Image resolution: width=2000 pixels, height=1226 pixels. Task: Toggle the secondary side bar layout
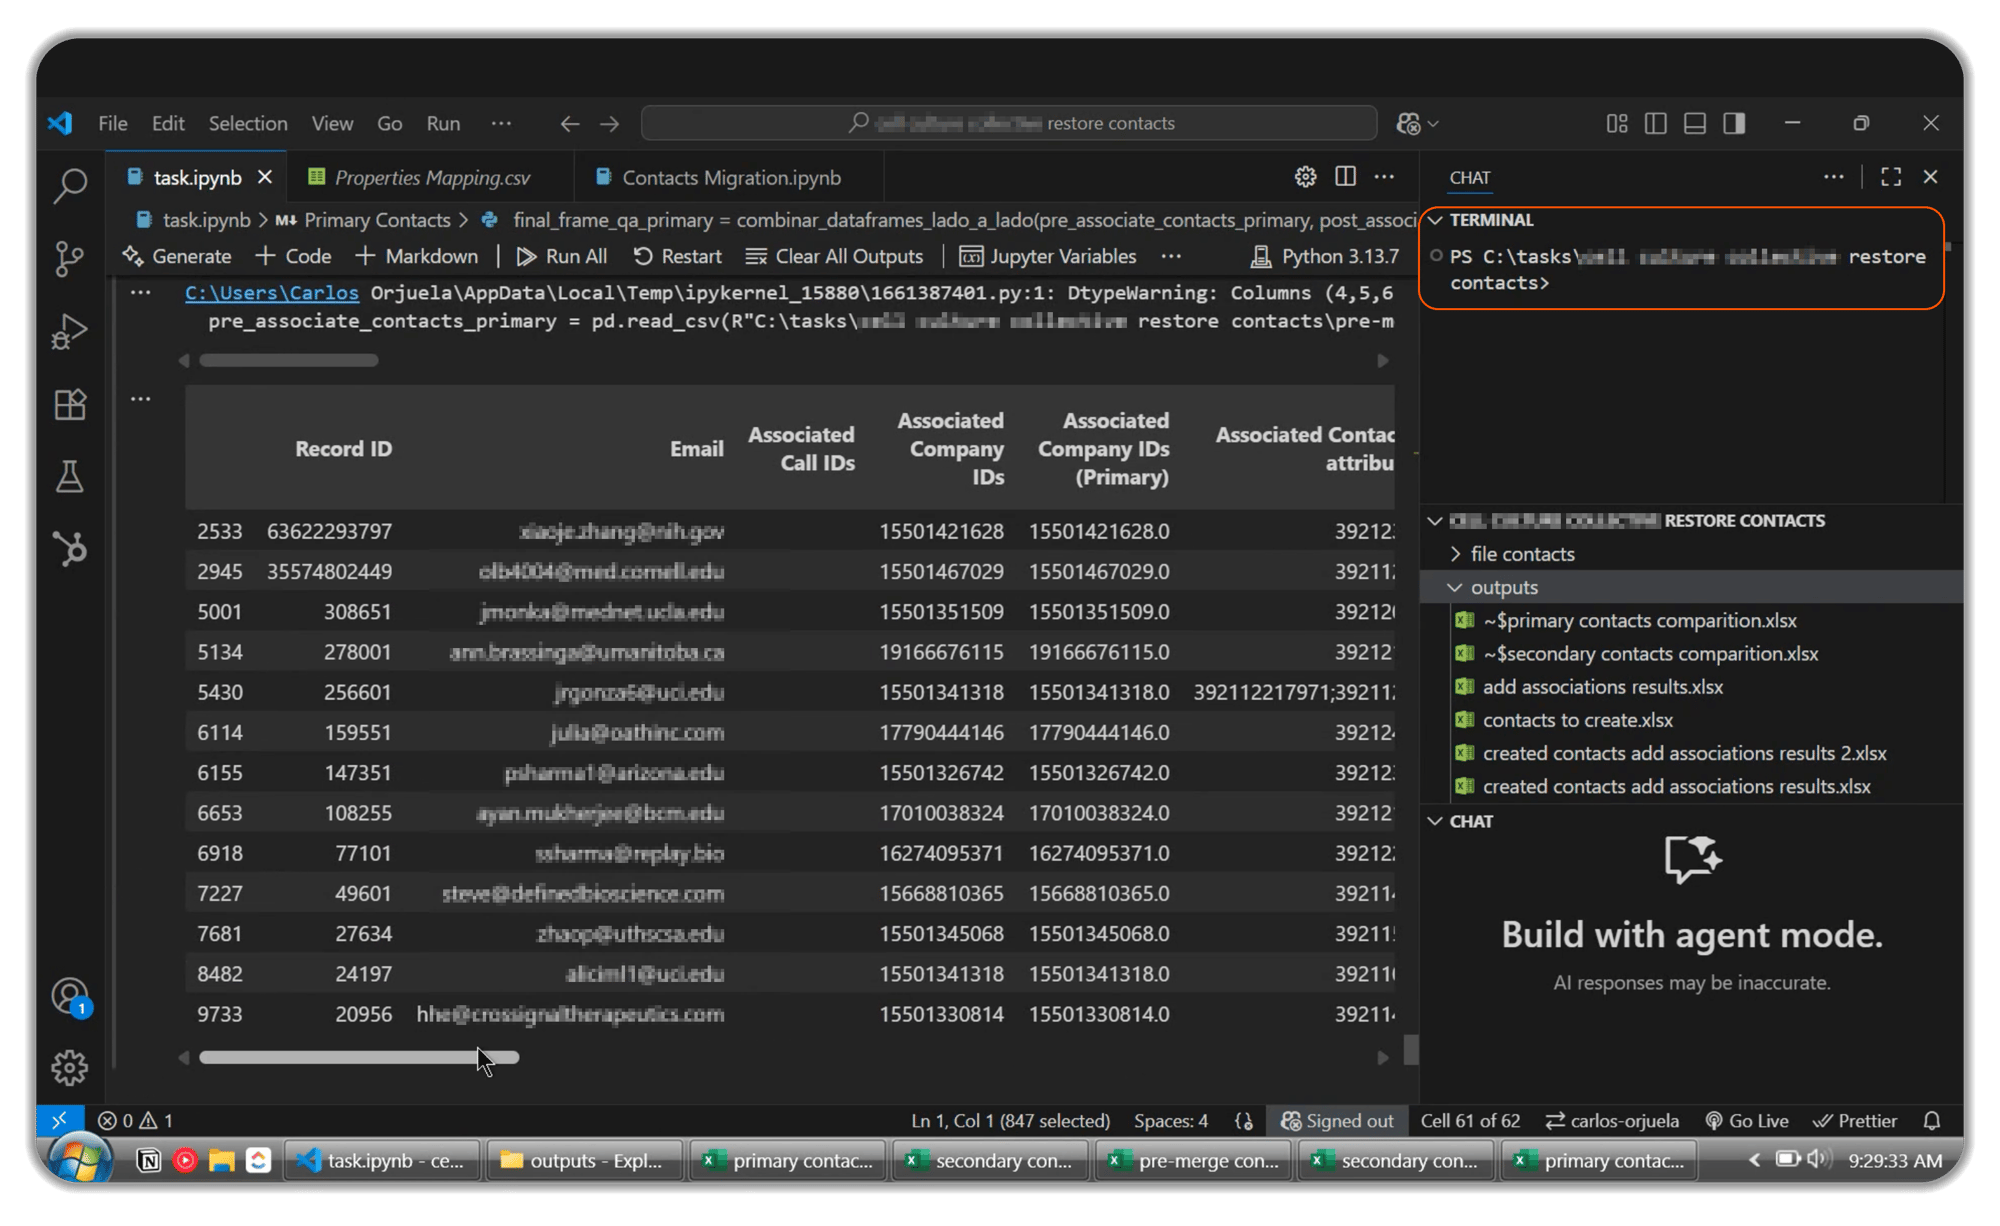point(1734,123)
